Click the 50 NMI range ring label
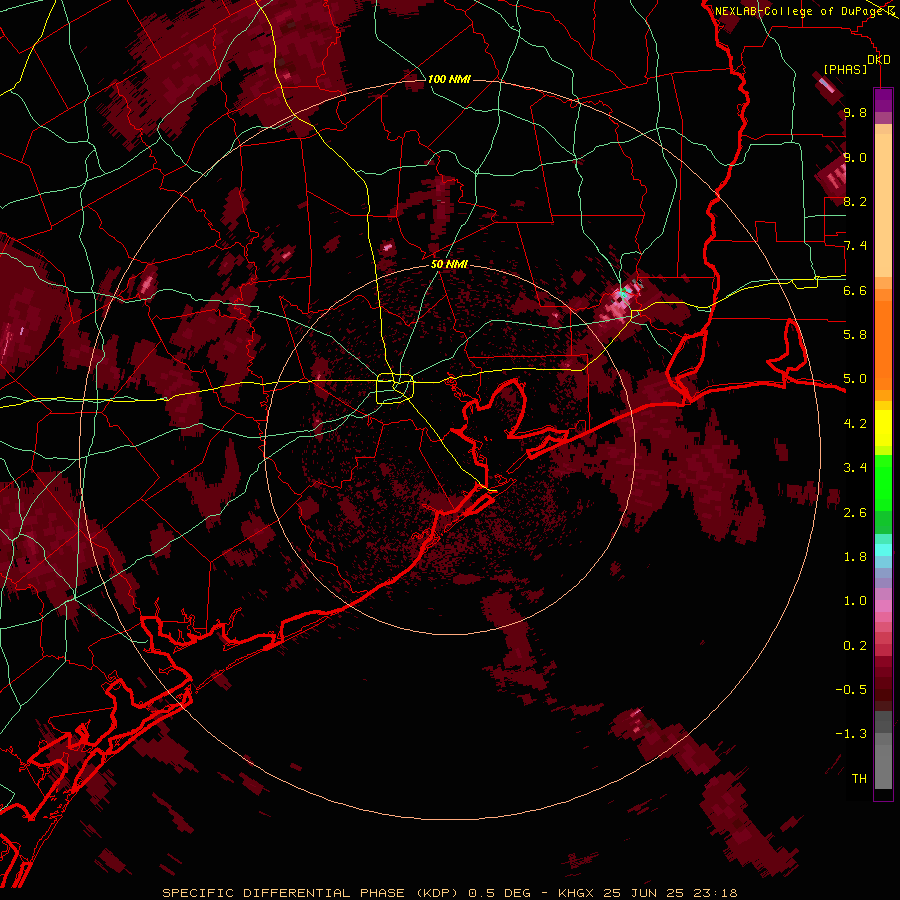This screenshot has height=900, width=900. tap(449, 264)
